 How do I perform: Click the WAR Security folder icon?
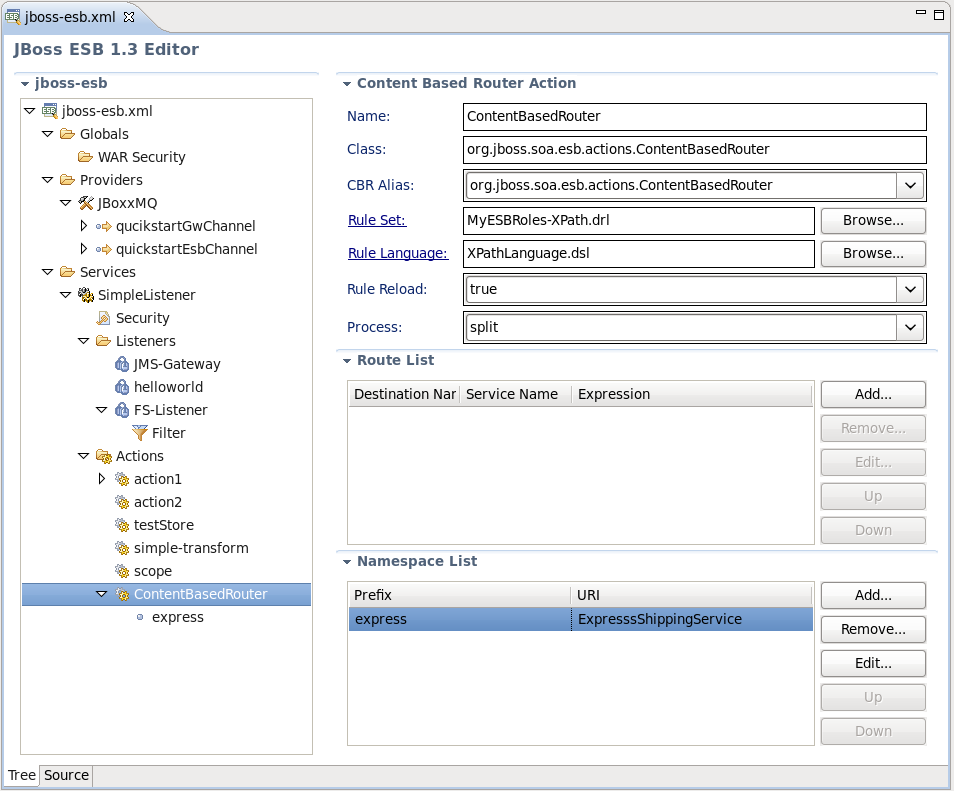85,157
